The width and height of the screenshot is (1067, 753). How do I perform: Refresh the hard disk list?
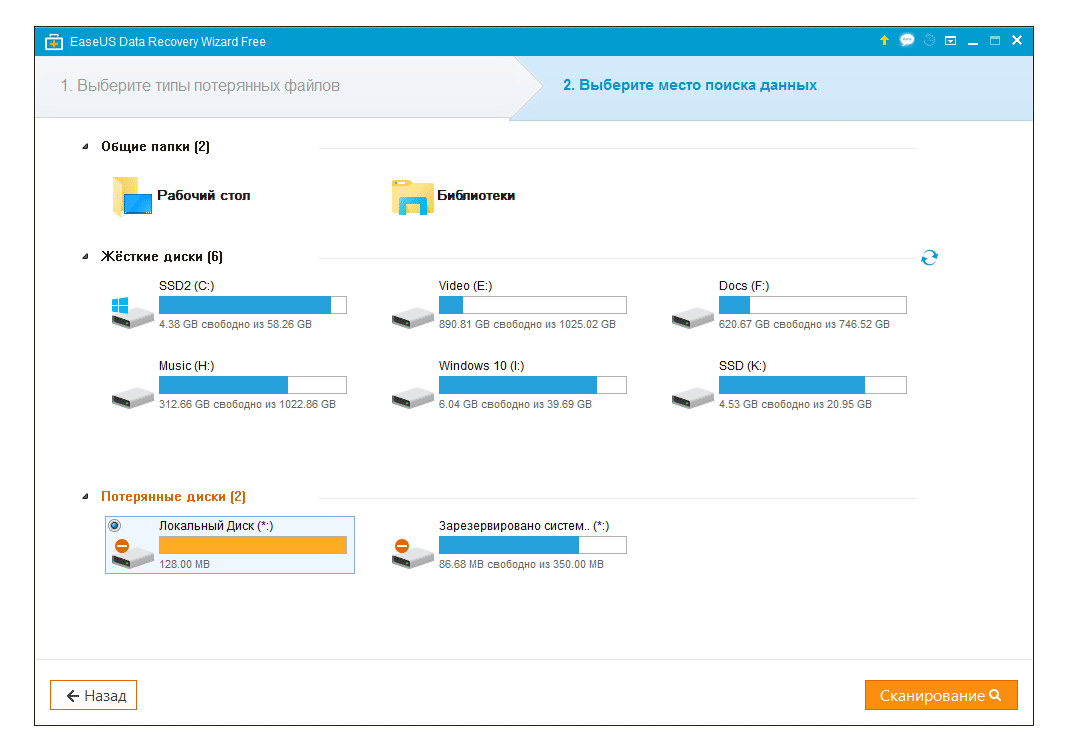coord(929,258)
